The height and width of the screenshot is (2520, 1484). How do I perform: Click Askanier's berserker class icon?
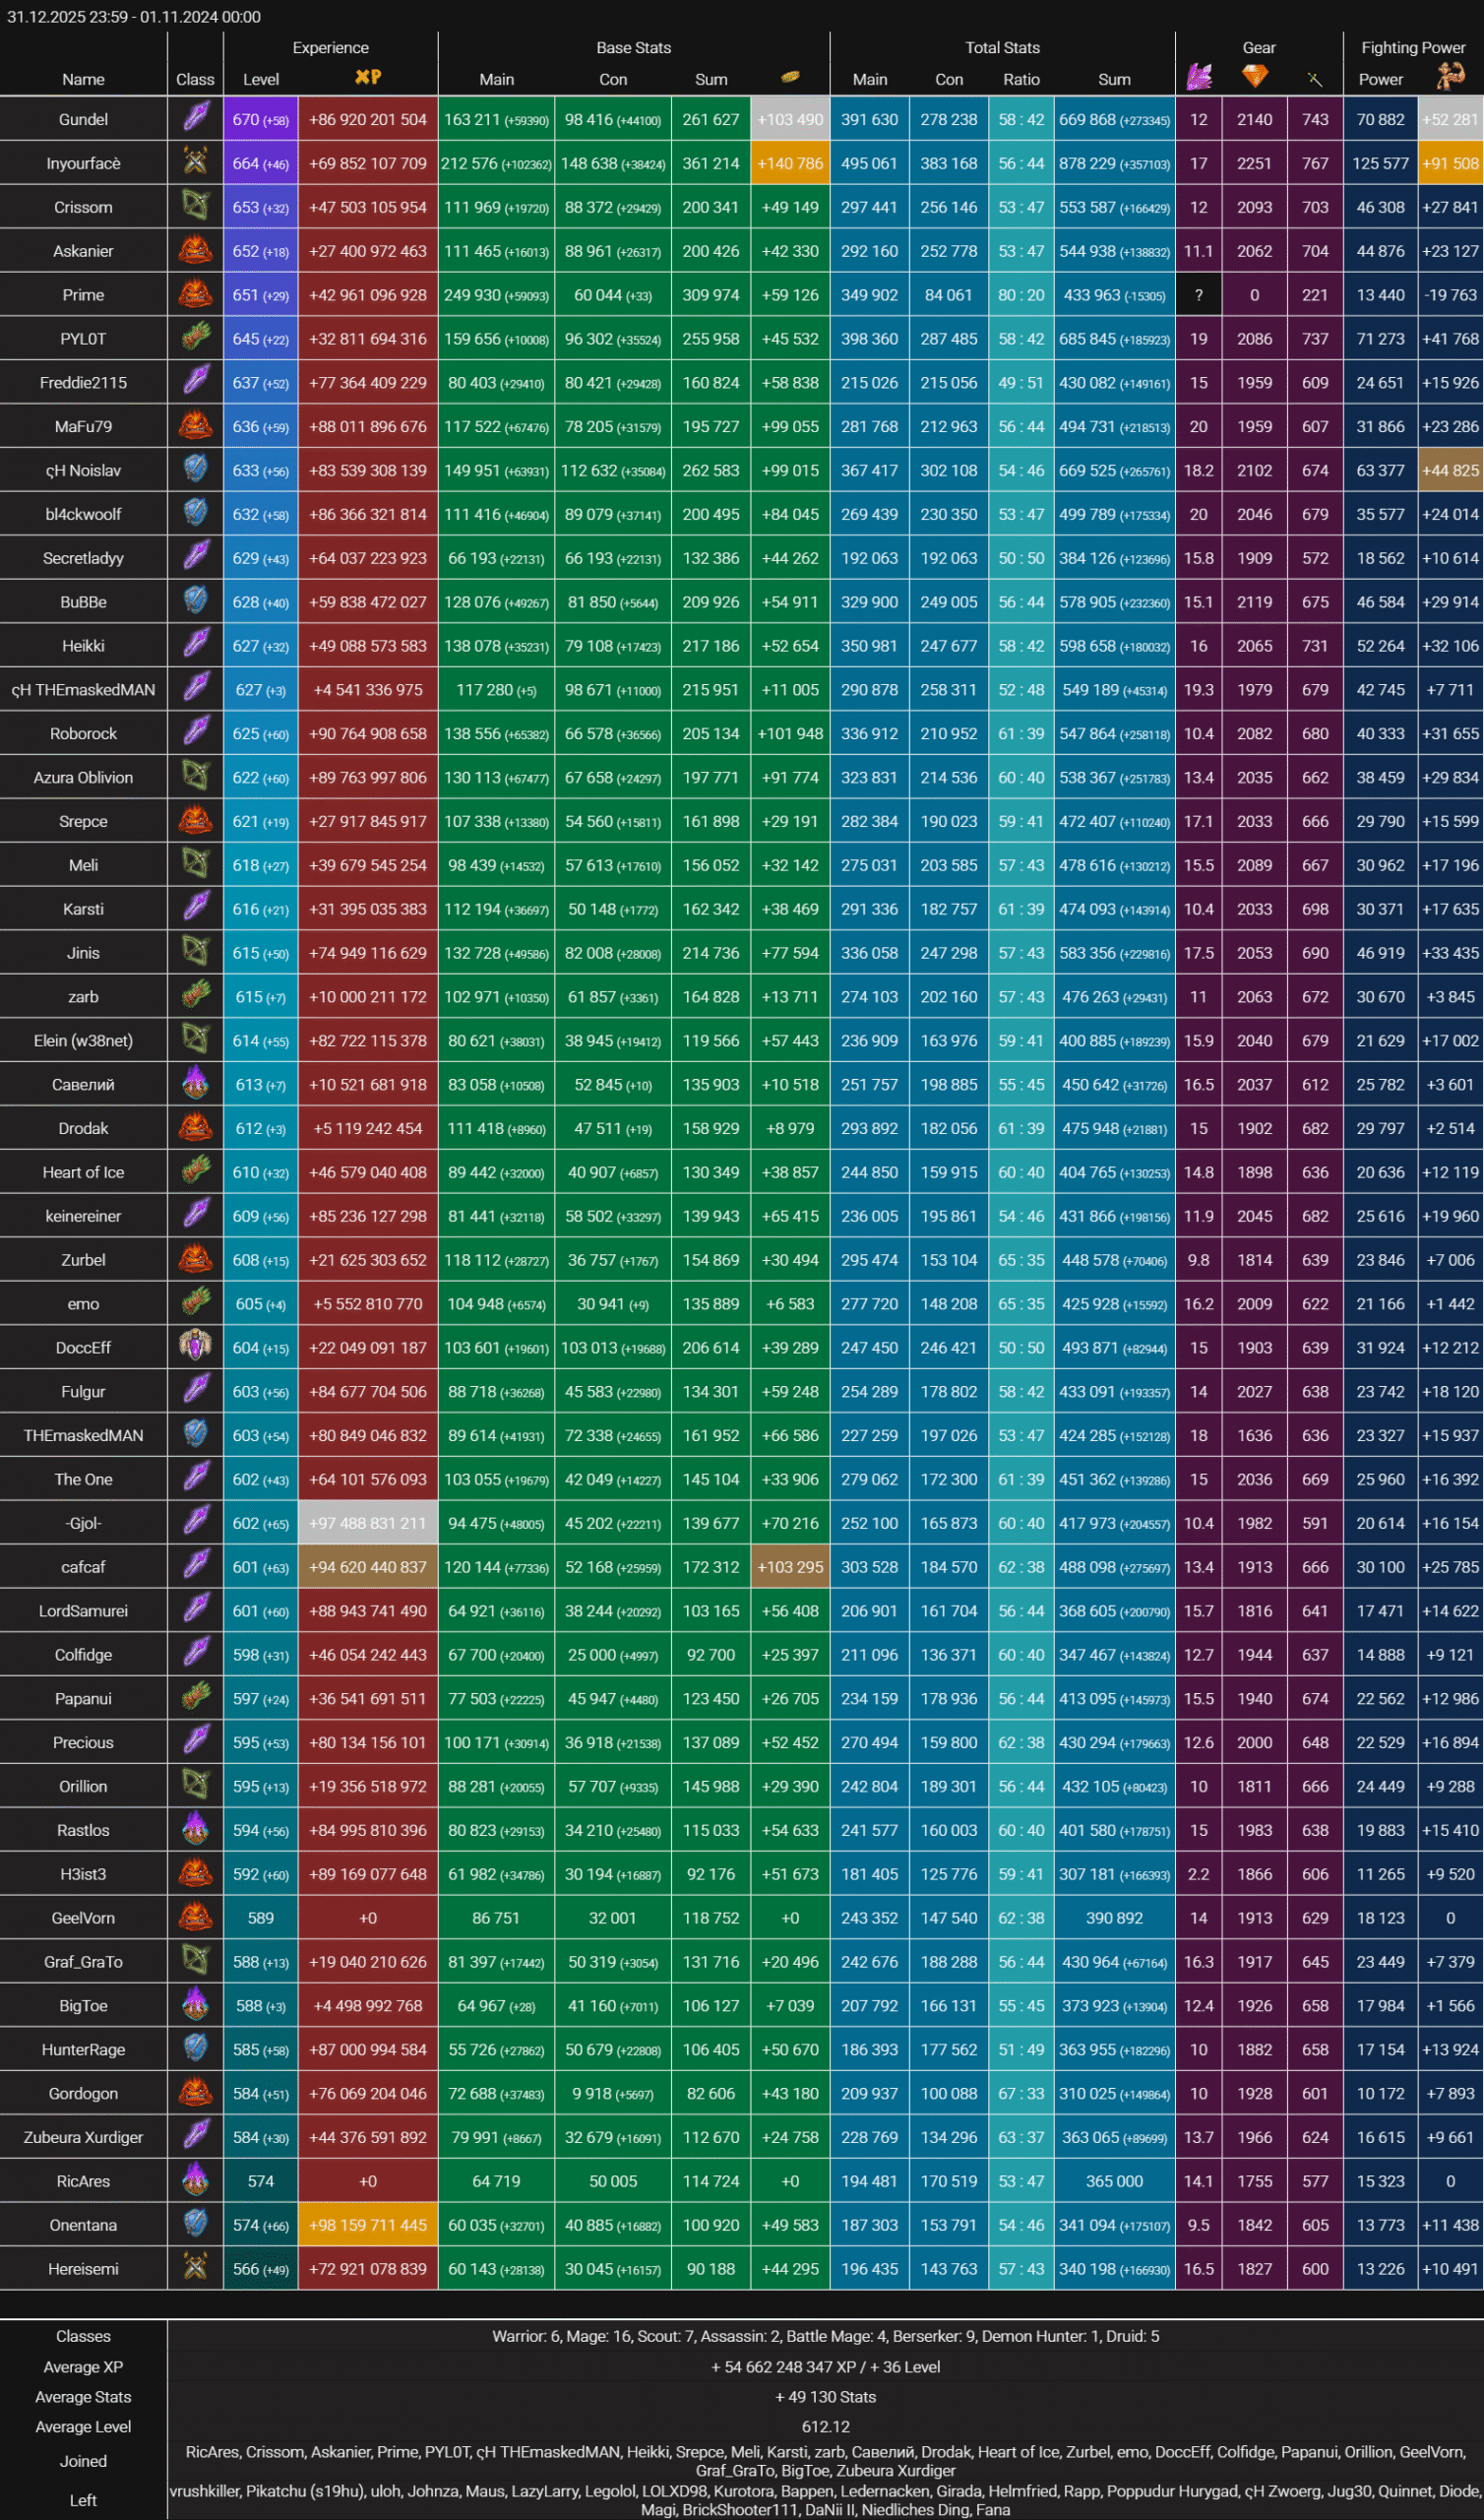pos(195,251)
